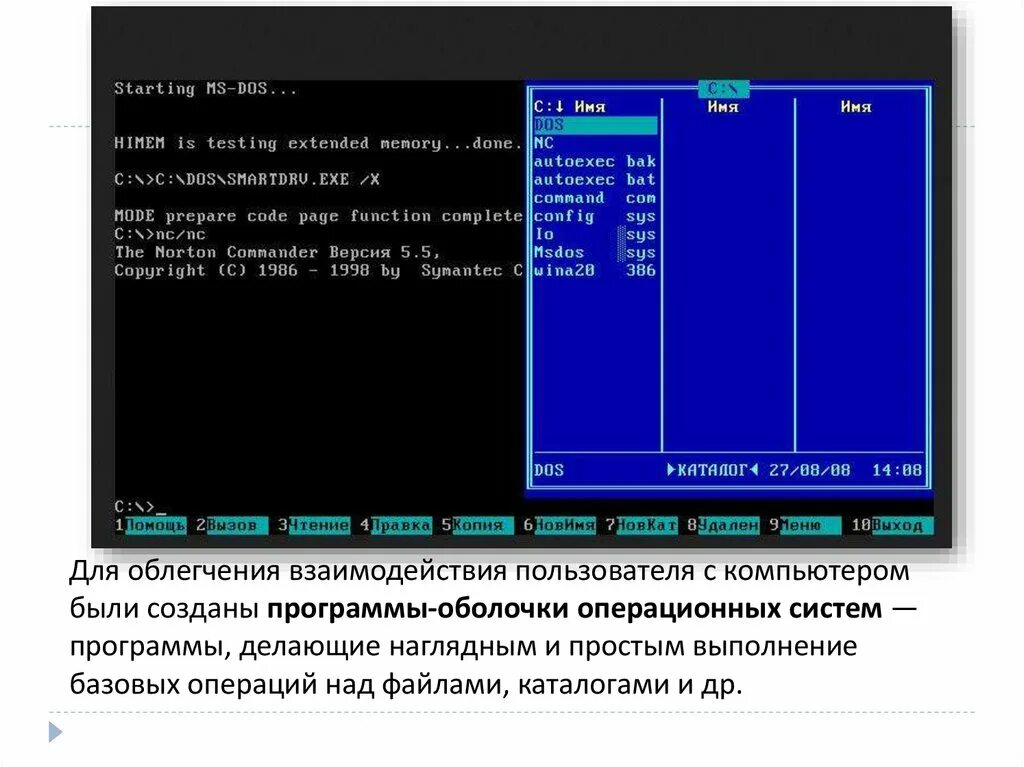Select the config sys file
1024x767 pixels.
tap(595, 216)
